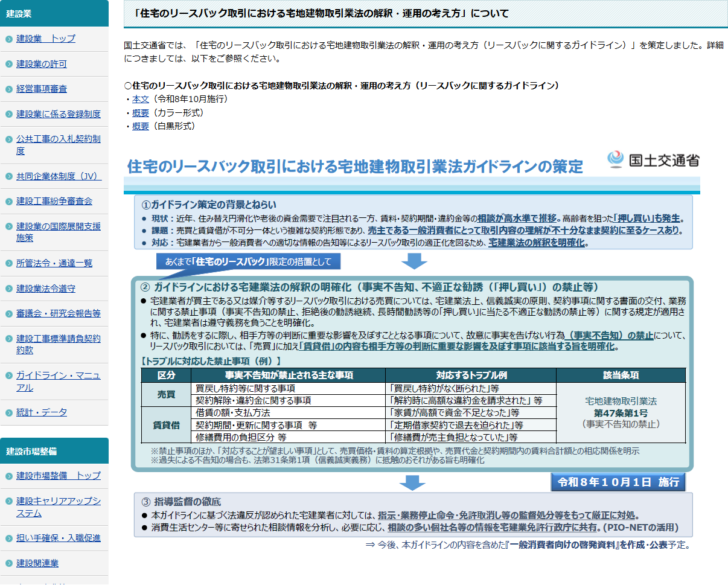Click 建設工事標準請負契約約款 link
Image resolution: width=728 pixels, height=585 pixels.
coord(58,344)
